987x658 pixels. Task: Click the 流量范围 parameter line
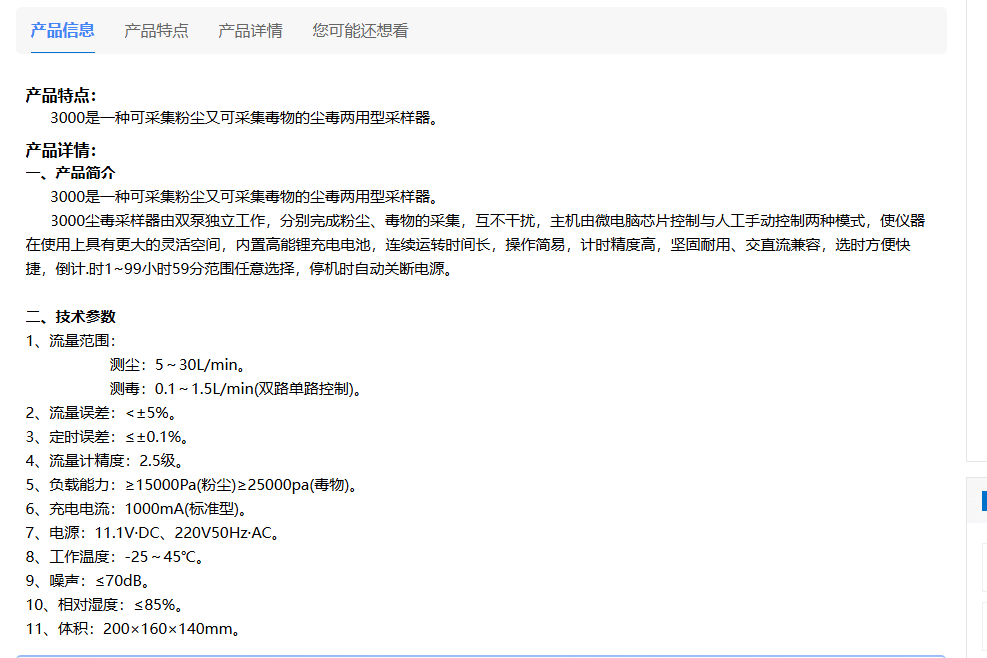pyautogui.click(x=68, y=340)
